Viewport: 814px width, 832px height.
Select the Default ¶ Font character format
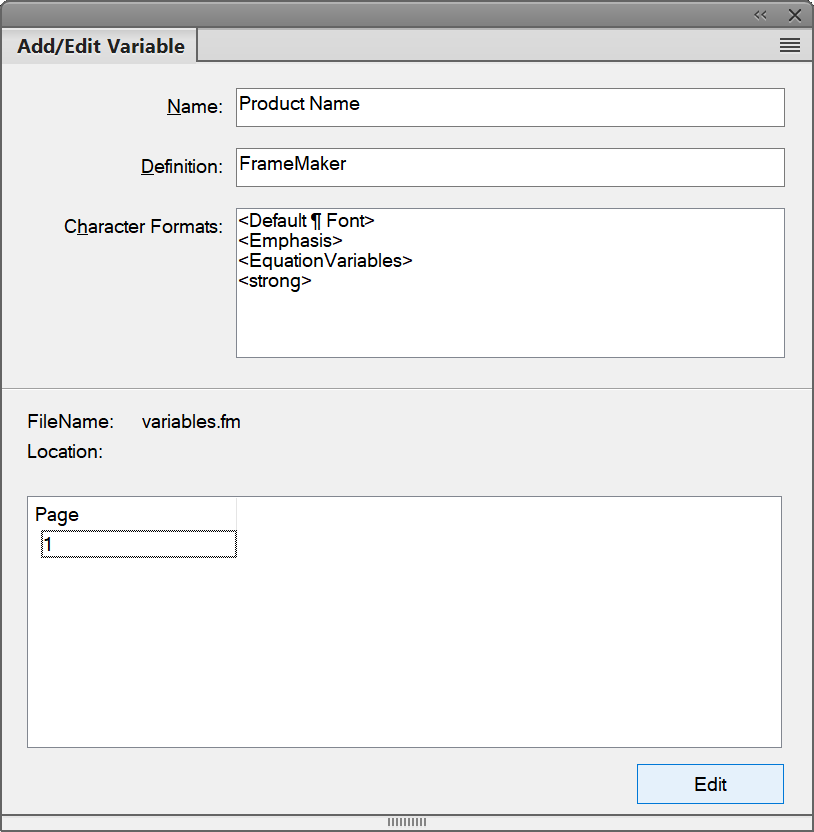(305, 220)
